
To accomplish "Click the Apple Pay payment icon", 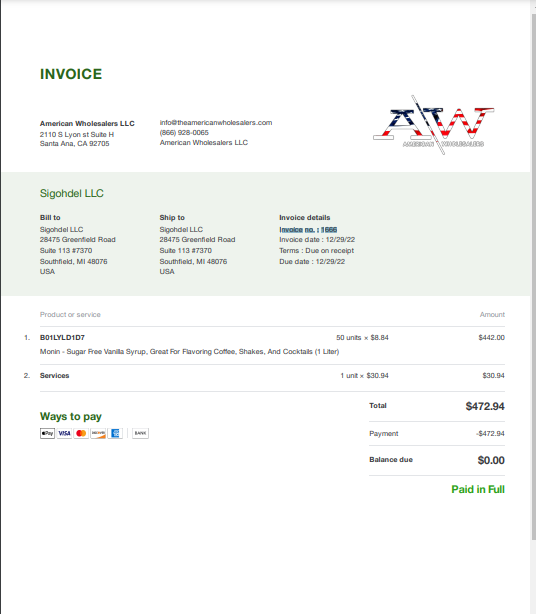I will tap(47, 433).
